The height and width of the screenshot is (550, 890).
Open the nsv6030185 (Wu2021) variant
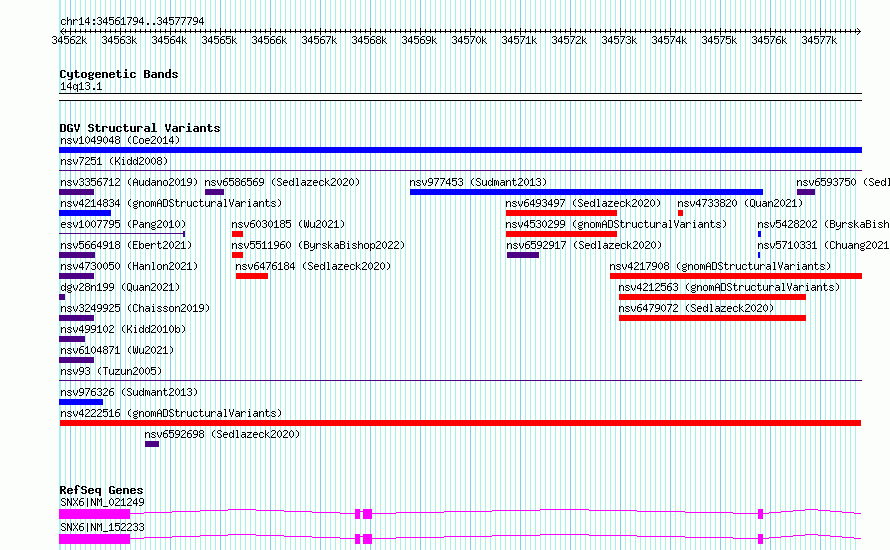pyautogui.click(x=288, y=224)
